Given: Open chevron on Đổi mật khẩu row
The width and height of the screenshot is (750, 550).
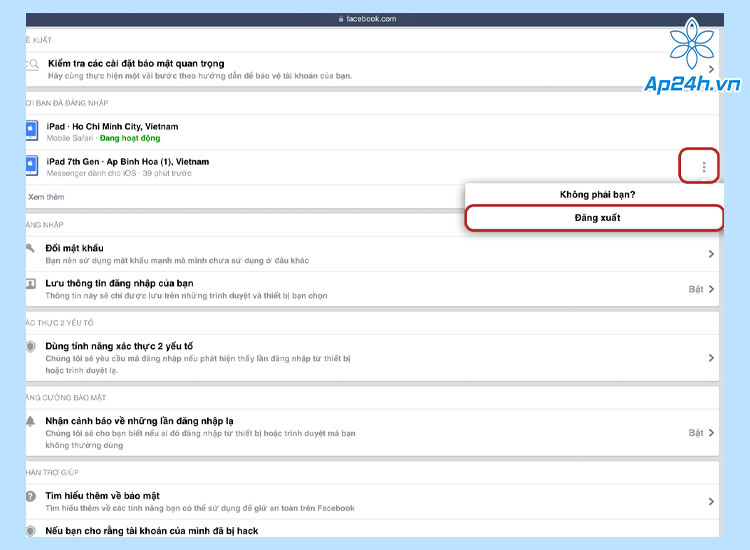Looking at the screenshot, I should click(x=711, y=254).
